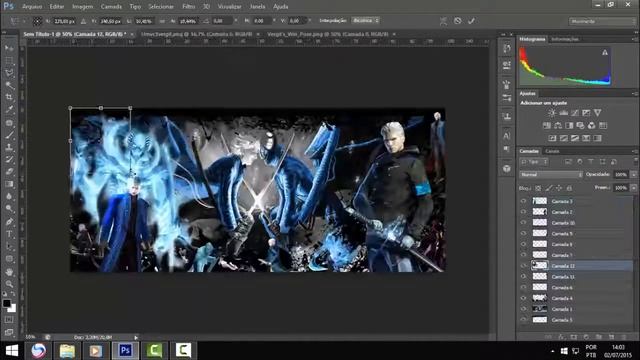Image resolution: width=640 pixels, height=360 pixels.
Task: Open the fill percentage arrow
Action: pyautogui.click(x=633, y=188)
